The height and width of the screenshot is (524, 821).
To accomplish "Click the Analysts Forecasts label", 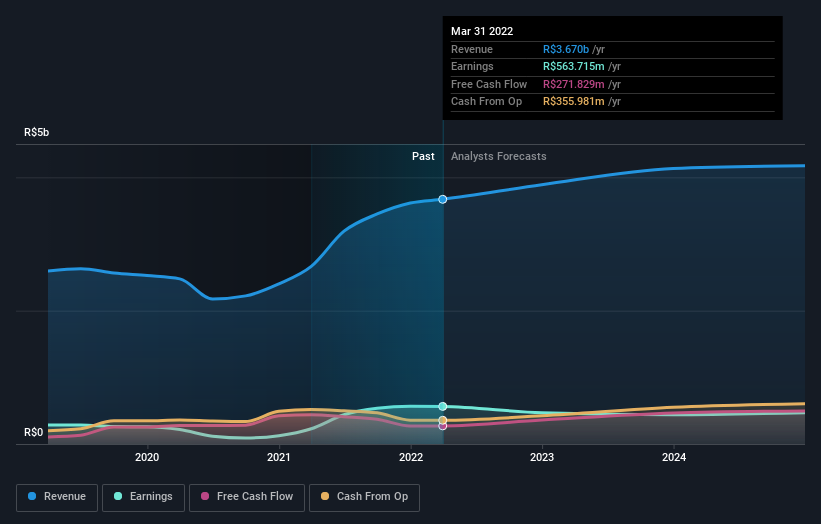I will 498,156.
